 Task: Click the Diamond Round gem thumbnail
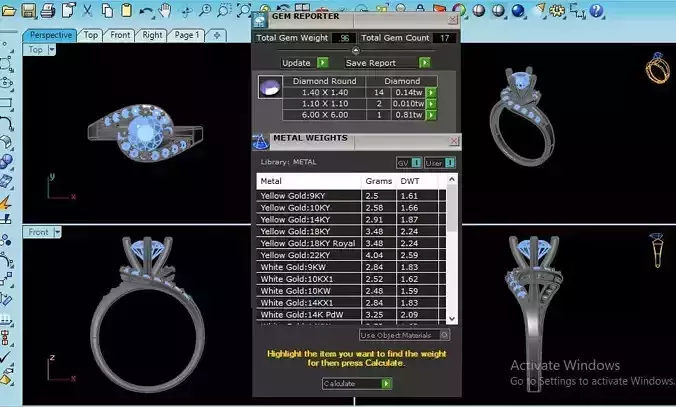[x=270, y=87]
